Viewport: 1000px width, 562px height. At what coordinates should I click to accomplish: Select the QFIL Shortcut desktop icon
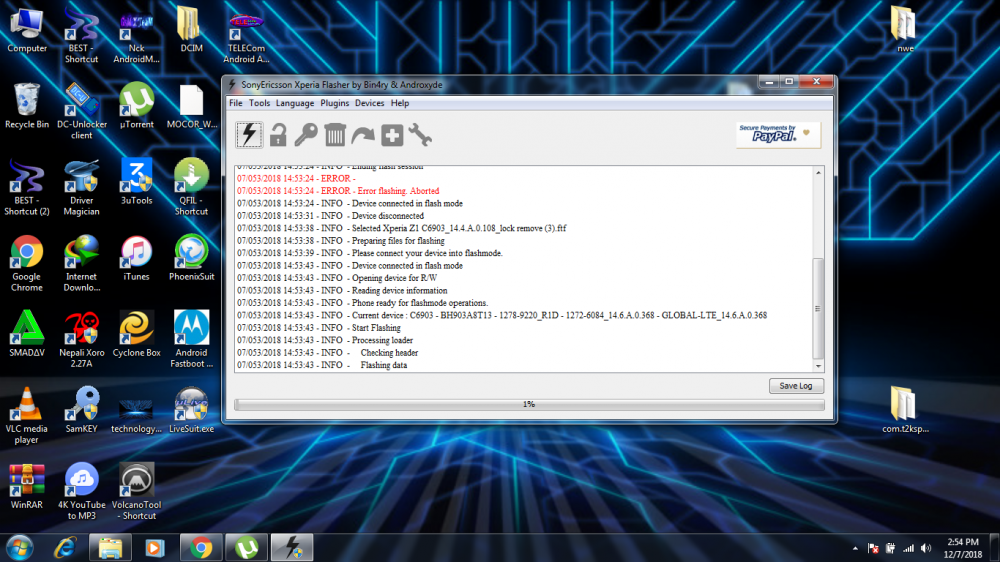point(191,188)
